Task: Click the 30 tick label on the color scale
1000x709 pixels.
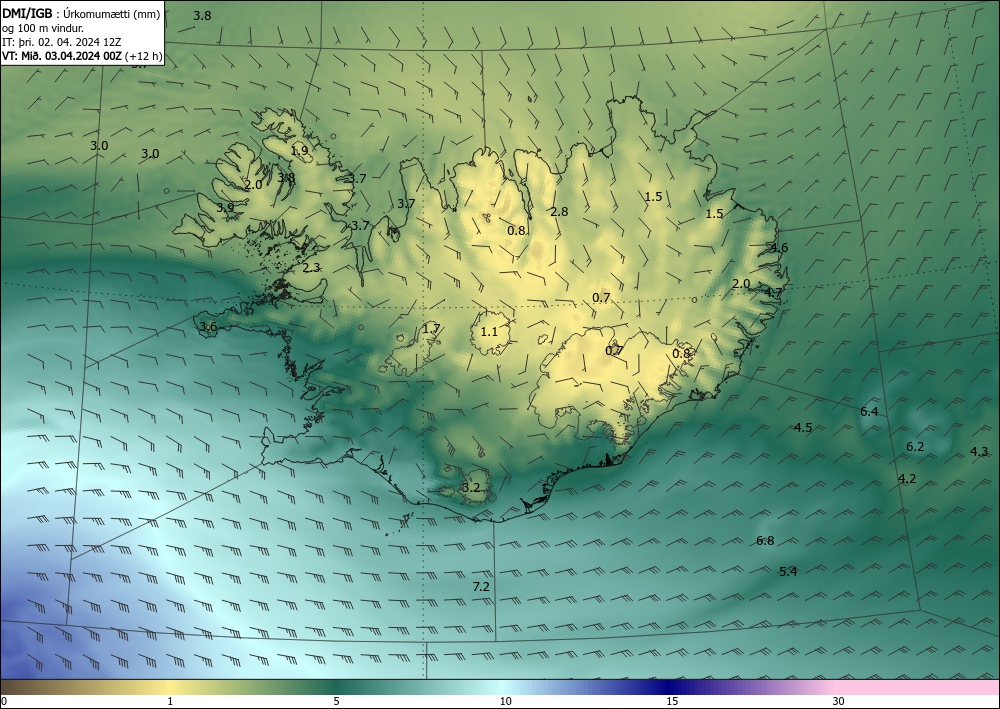Action: (x=839, y=702)
